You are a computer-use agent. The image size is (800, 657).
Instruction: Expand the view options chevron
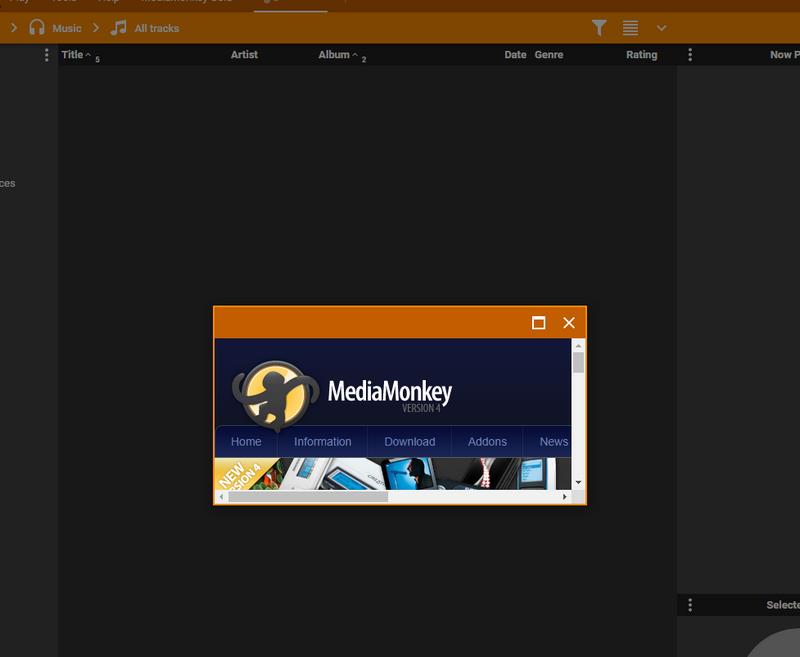tap(661, 28)
